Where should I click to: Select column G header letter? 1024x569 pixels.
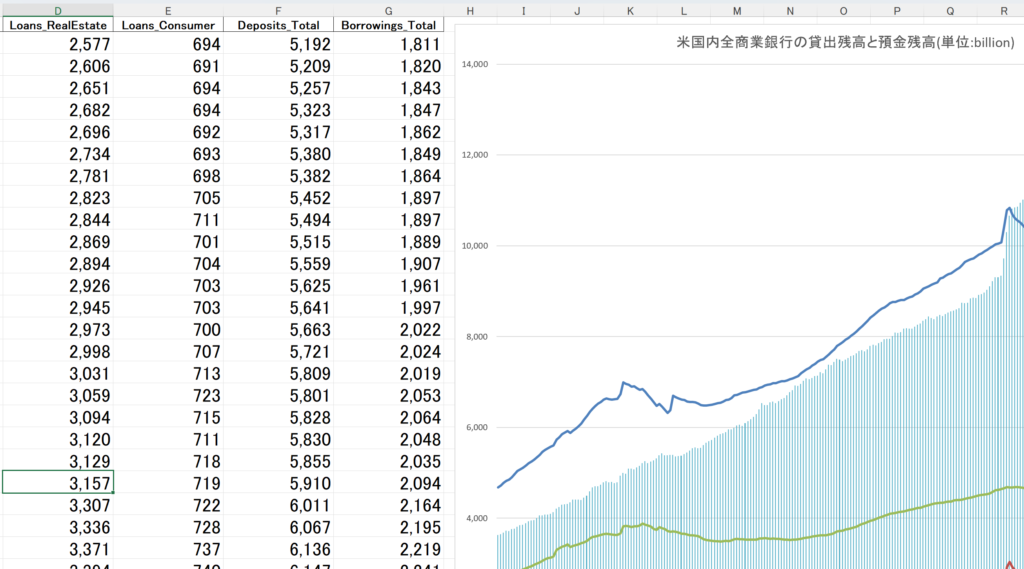(x=387, y=10)
